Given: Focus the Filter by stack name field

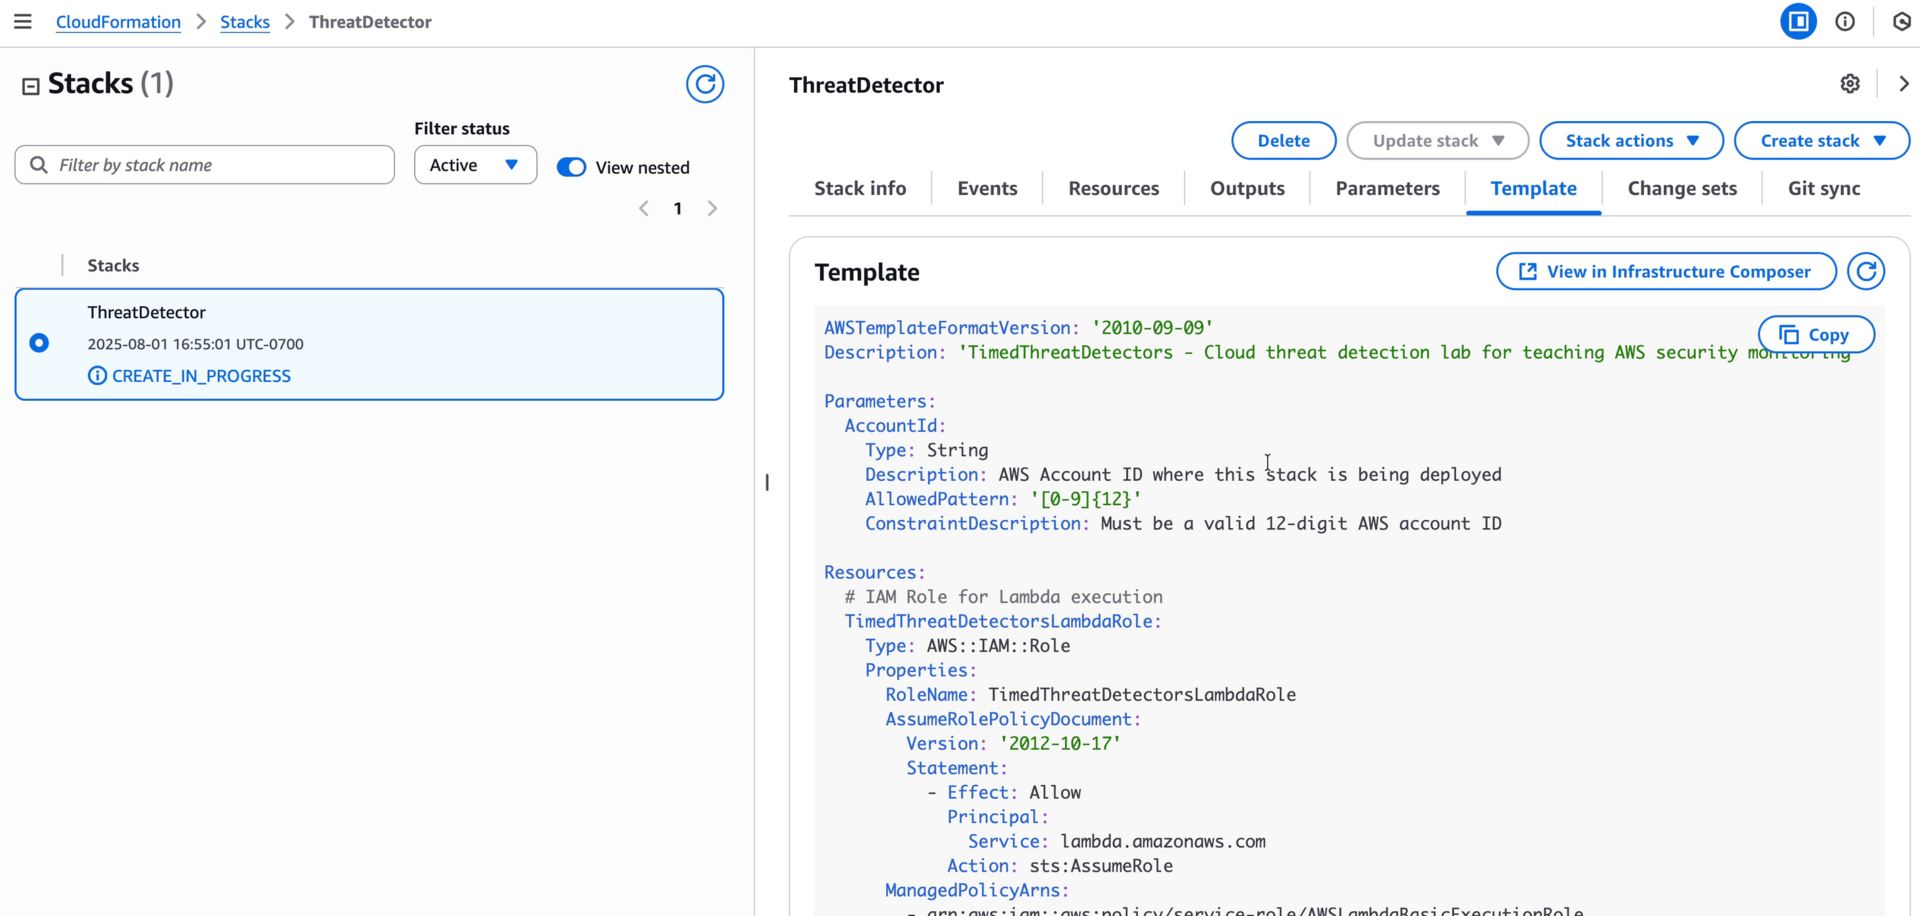Looking at the screenshot, I should [205, 165].
